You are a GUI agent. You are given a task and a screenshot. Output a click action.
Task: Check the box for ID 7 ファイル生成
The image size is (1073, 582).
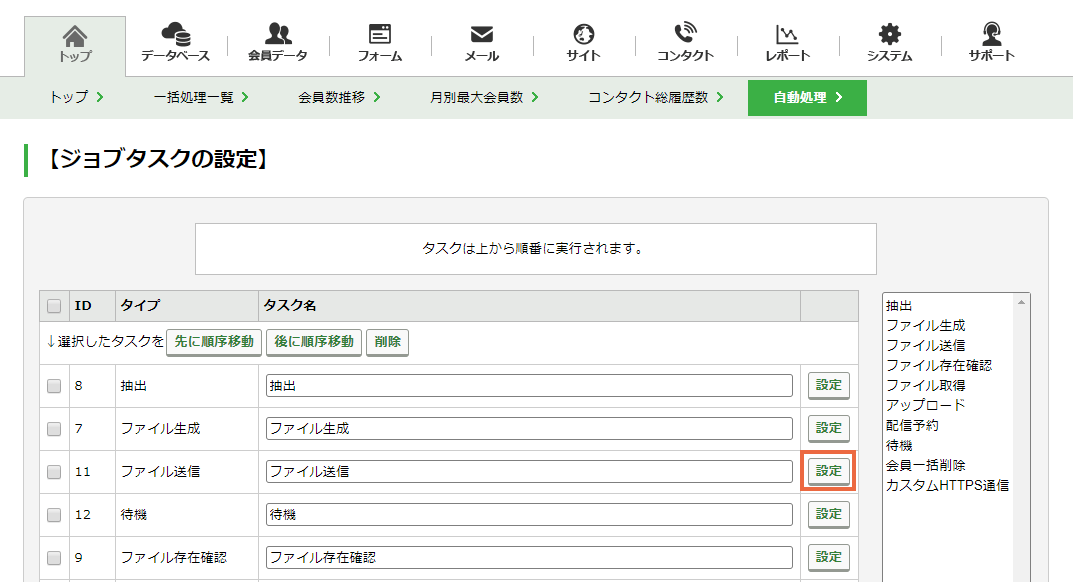click(x=54, y=429)
